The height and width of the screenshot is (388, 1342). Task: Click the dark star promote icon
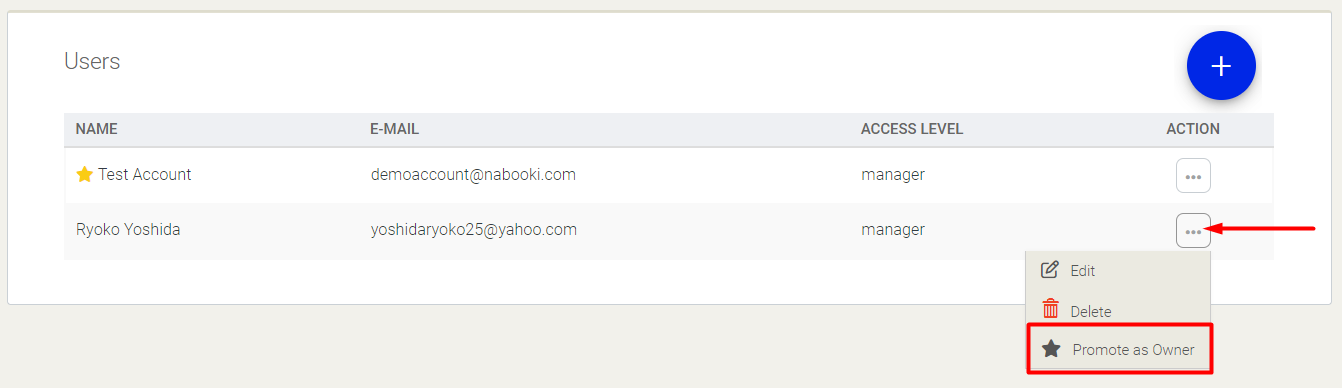[x=1051, y=349]
